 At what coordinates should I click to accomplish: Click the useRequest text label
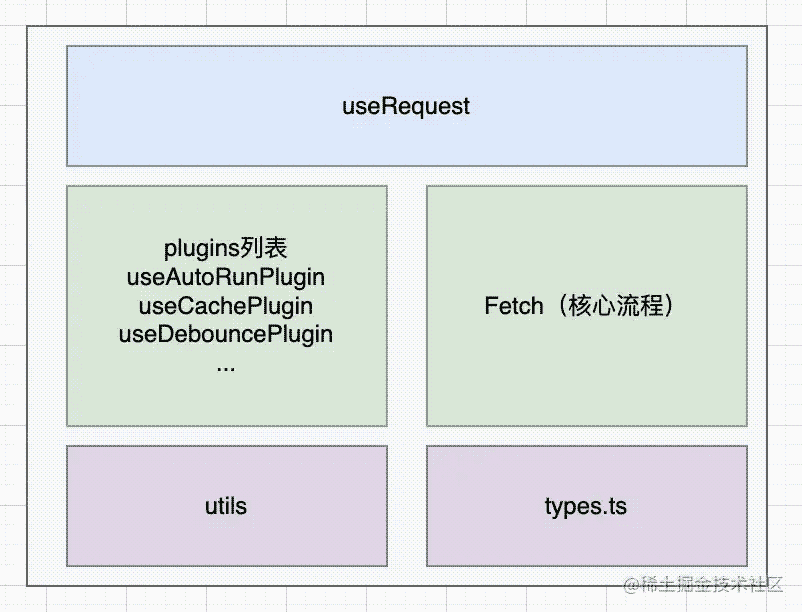tap(406, 106)
